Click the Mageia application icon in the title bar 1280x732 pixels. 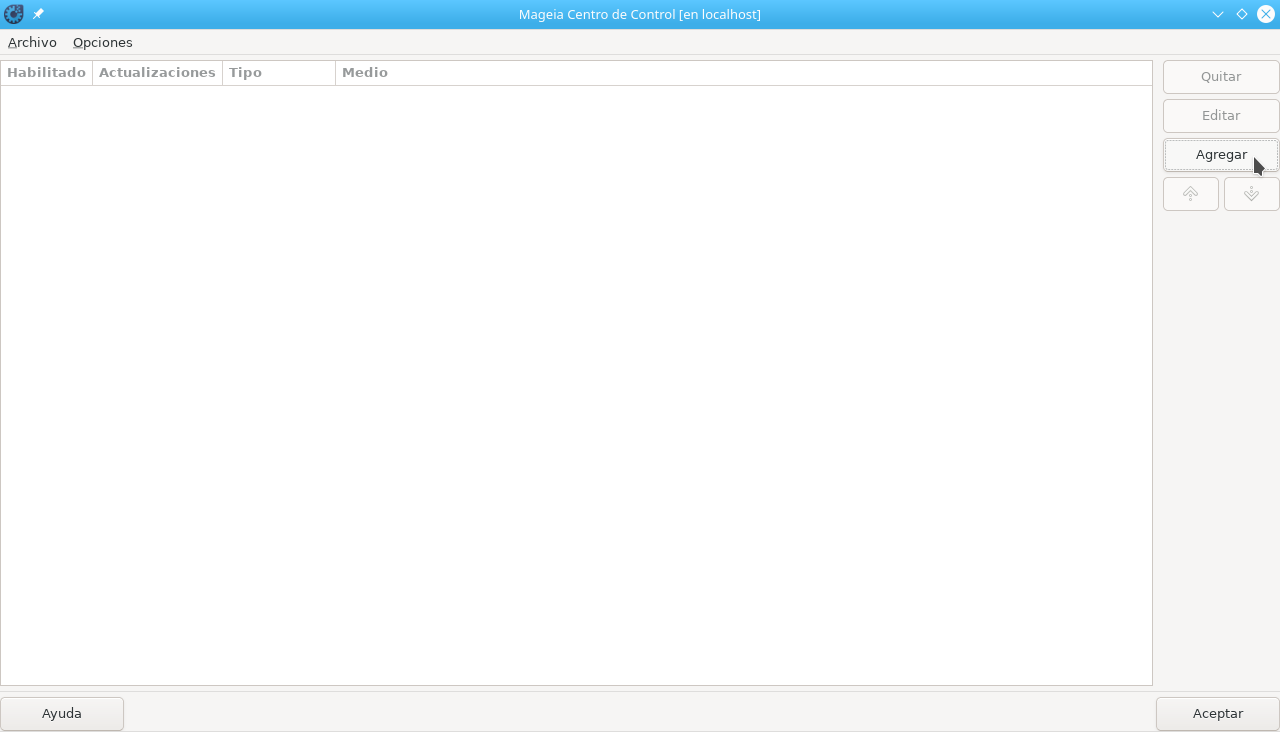(x=14, y=14)
